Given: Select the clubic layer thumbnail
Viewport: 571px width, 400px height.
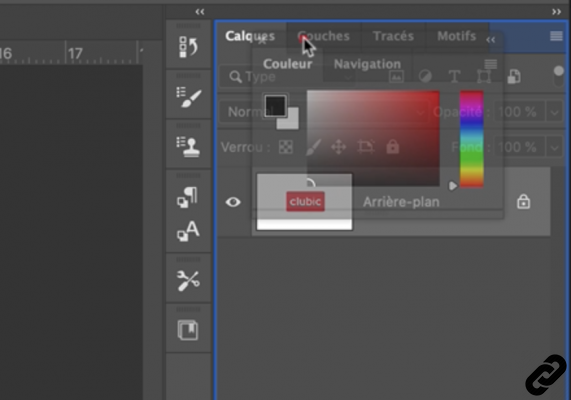Looking at the screenshot, I should pyautogui.click(x=304, y=202).
